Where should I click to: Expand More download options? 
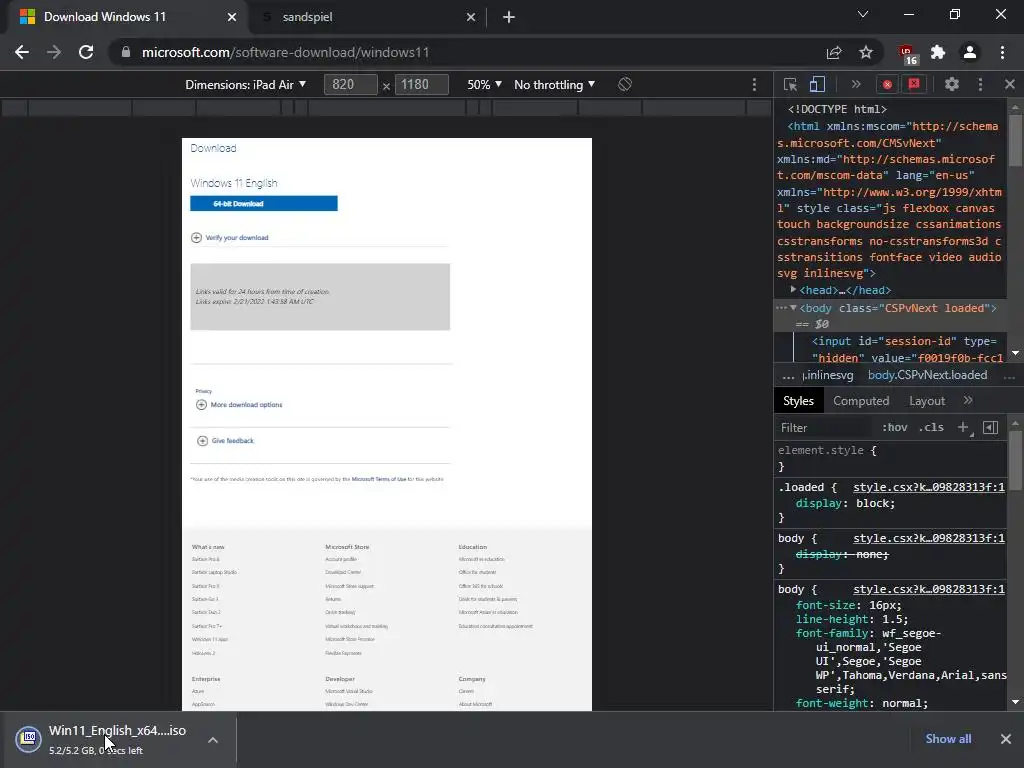click(240, 405)
